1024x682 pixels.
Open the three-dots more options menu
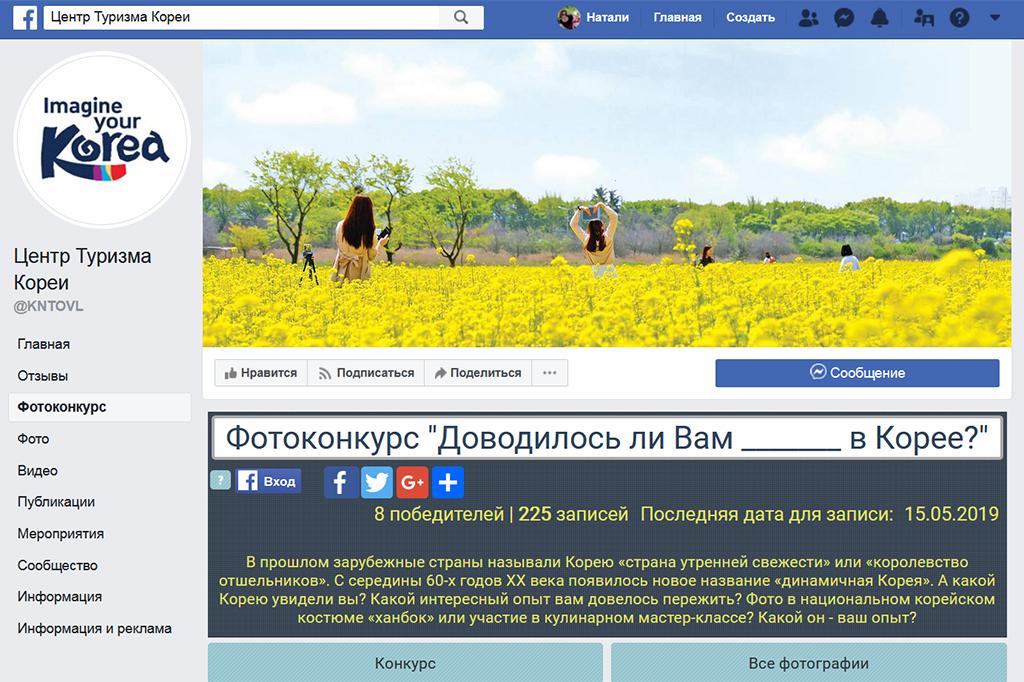[549, 373]
